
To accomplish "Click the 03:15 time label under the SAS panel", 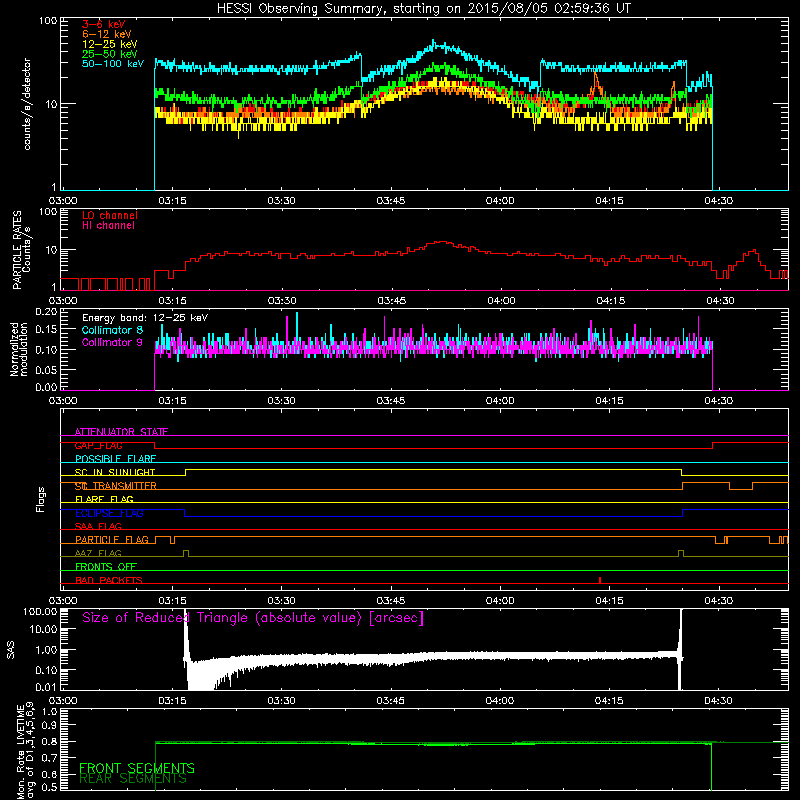I will [172, 701].
